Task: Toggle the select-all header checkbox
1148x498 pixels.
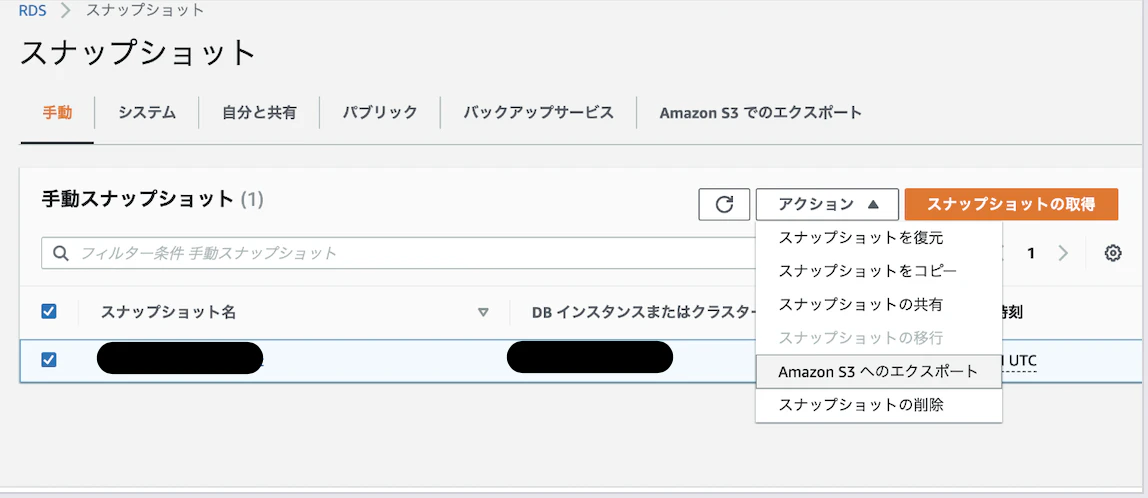Action: (x=48, y=312)
